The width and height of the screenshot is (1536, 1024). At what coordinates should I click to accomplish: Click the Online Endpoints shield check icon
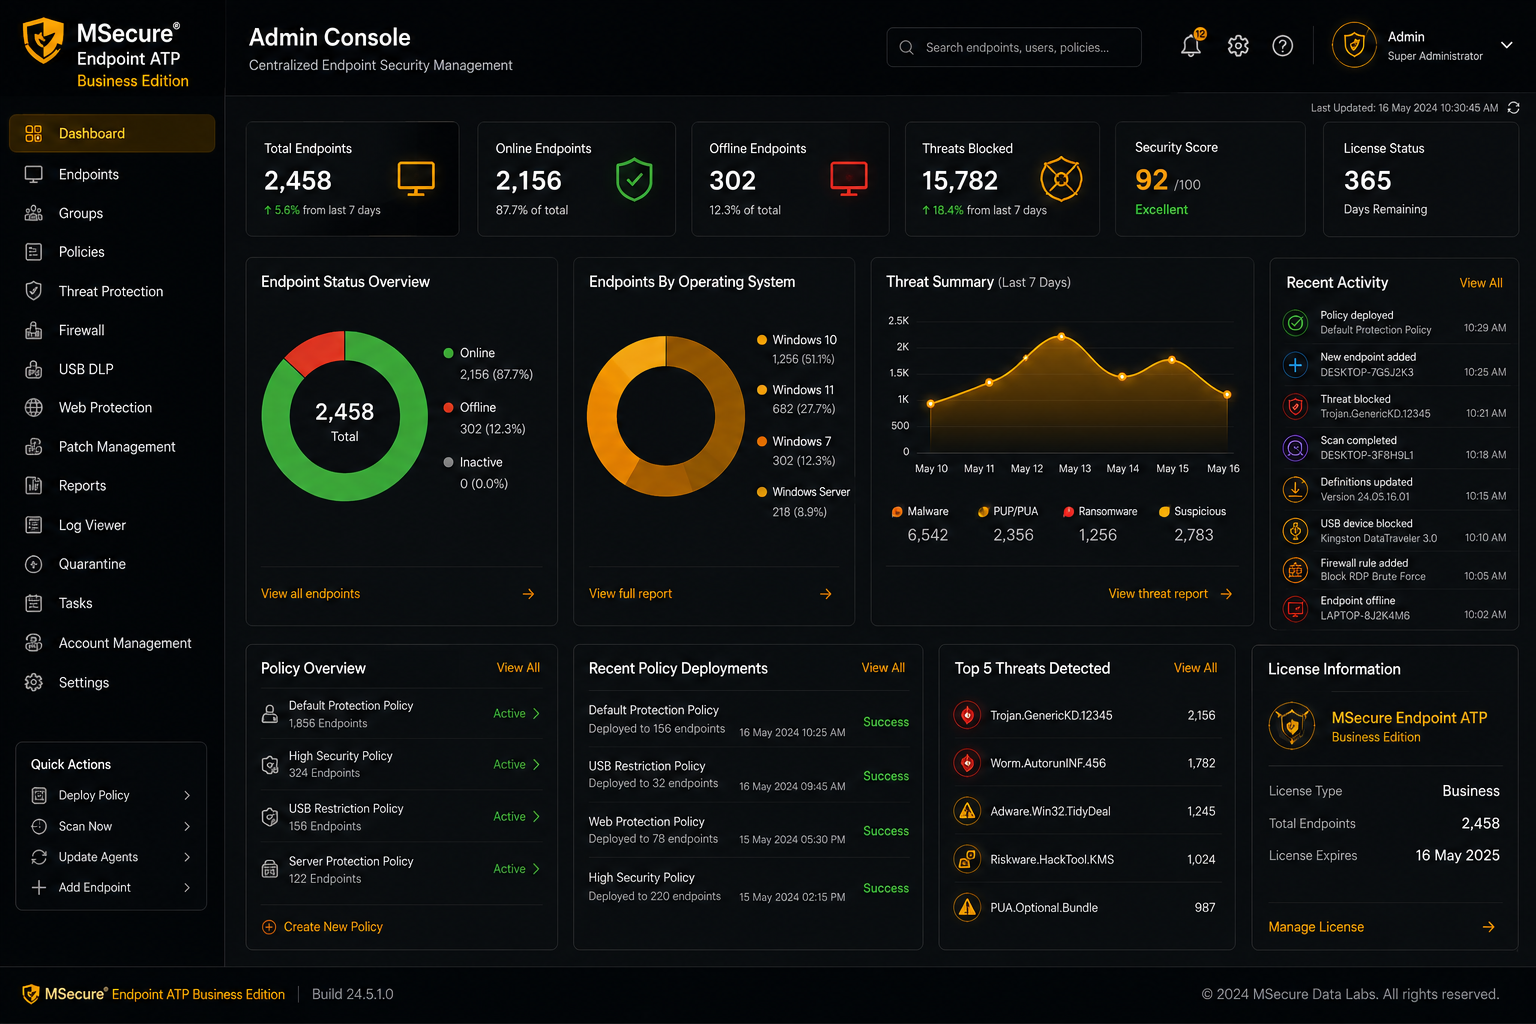pos(634,179)
